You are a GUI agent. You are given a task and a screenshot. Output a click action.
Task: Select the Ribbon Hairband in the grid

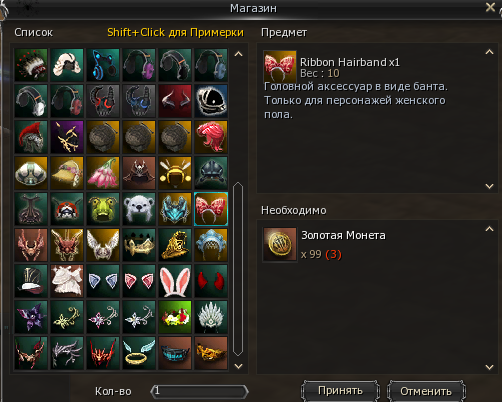coord(211,209)
